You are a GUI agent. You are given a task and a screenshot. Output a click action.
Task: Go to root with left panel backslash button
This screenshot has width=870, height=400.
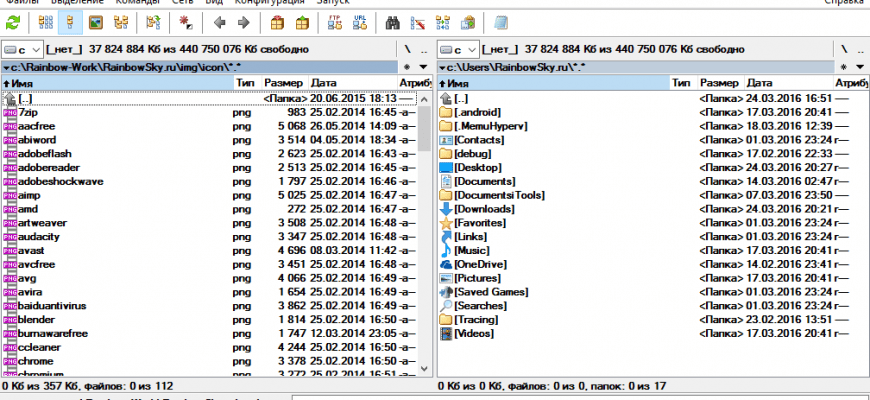[408, 50]
